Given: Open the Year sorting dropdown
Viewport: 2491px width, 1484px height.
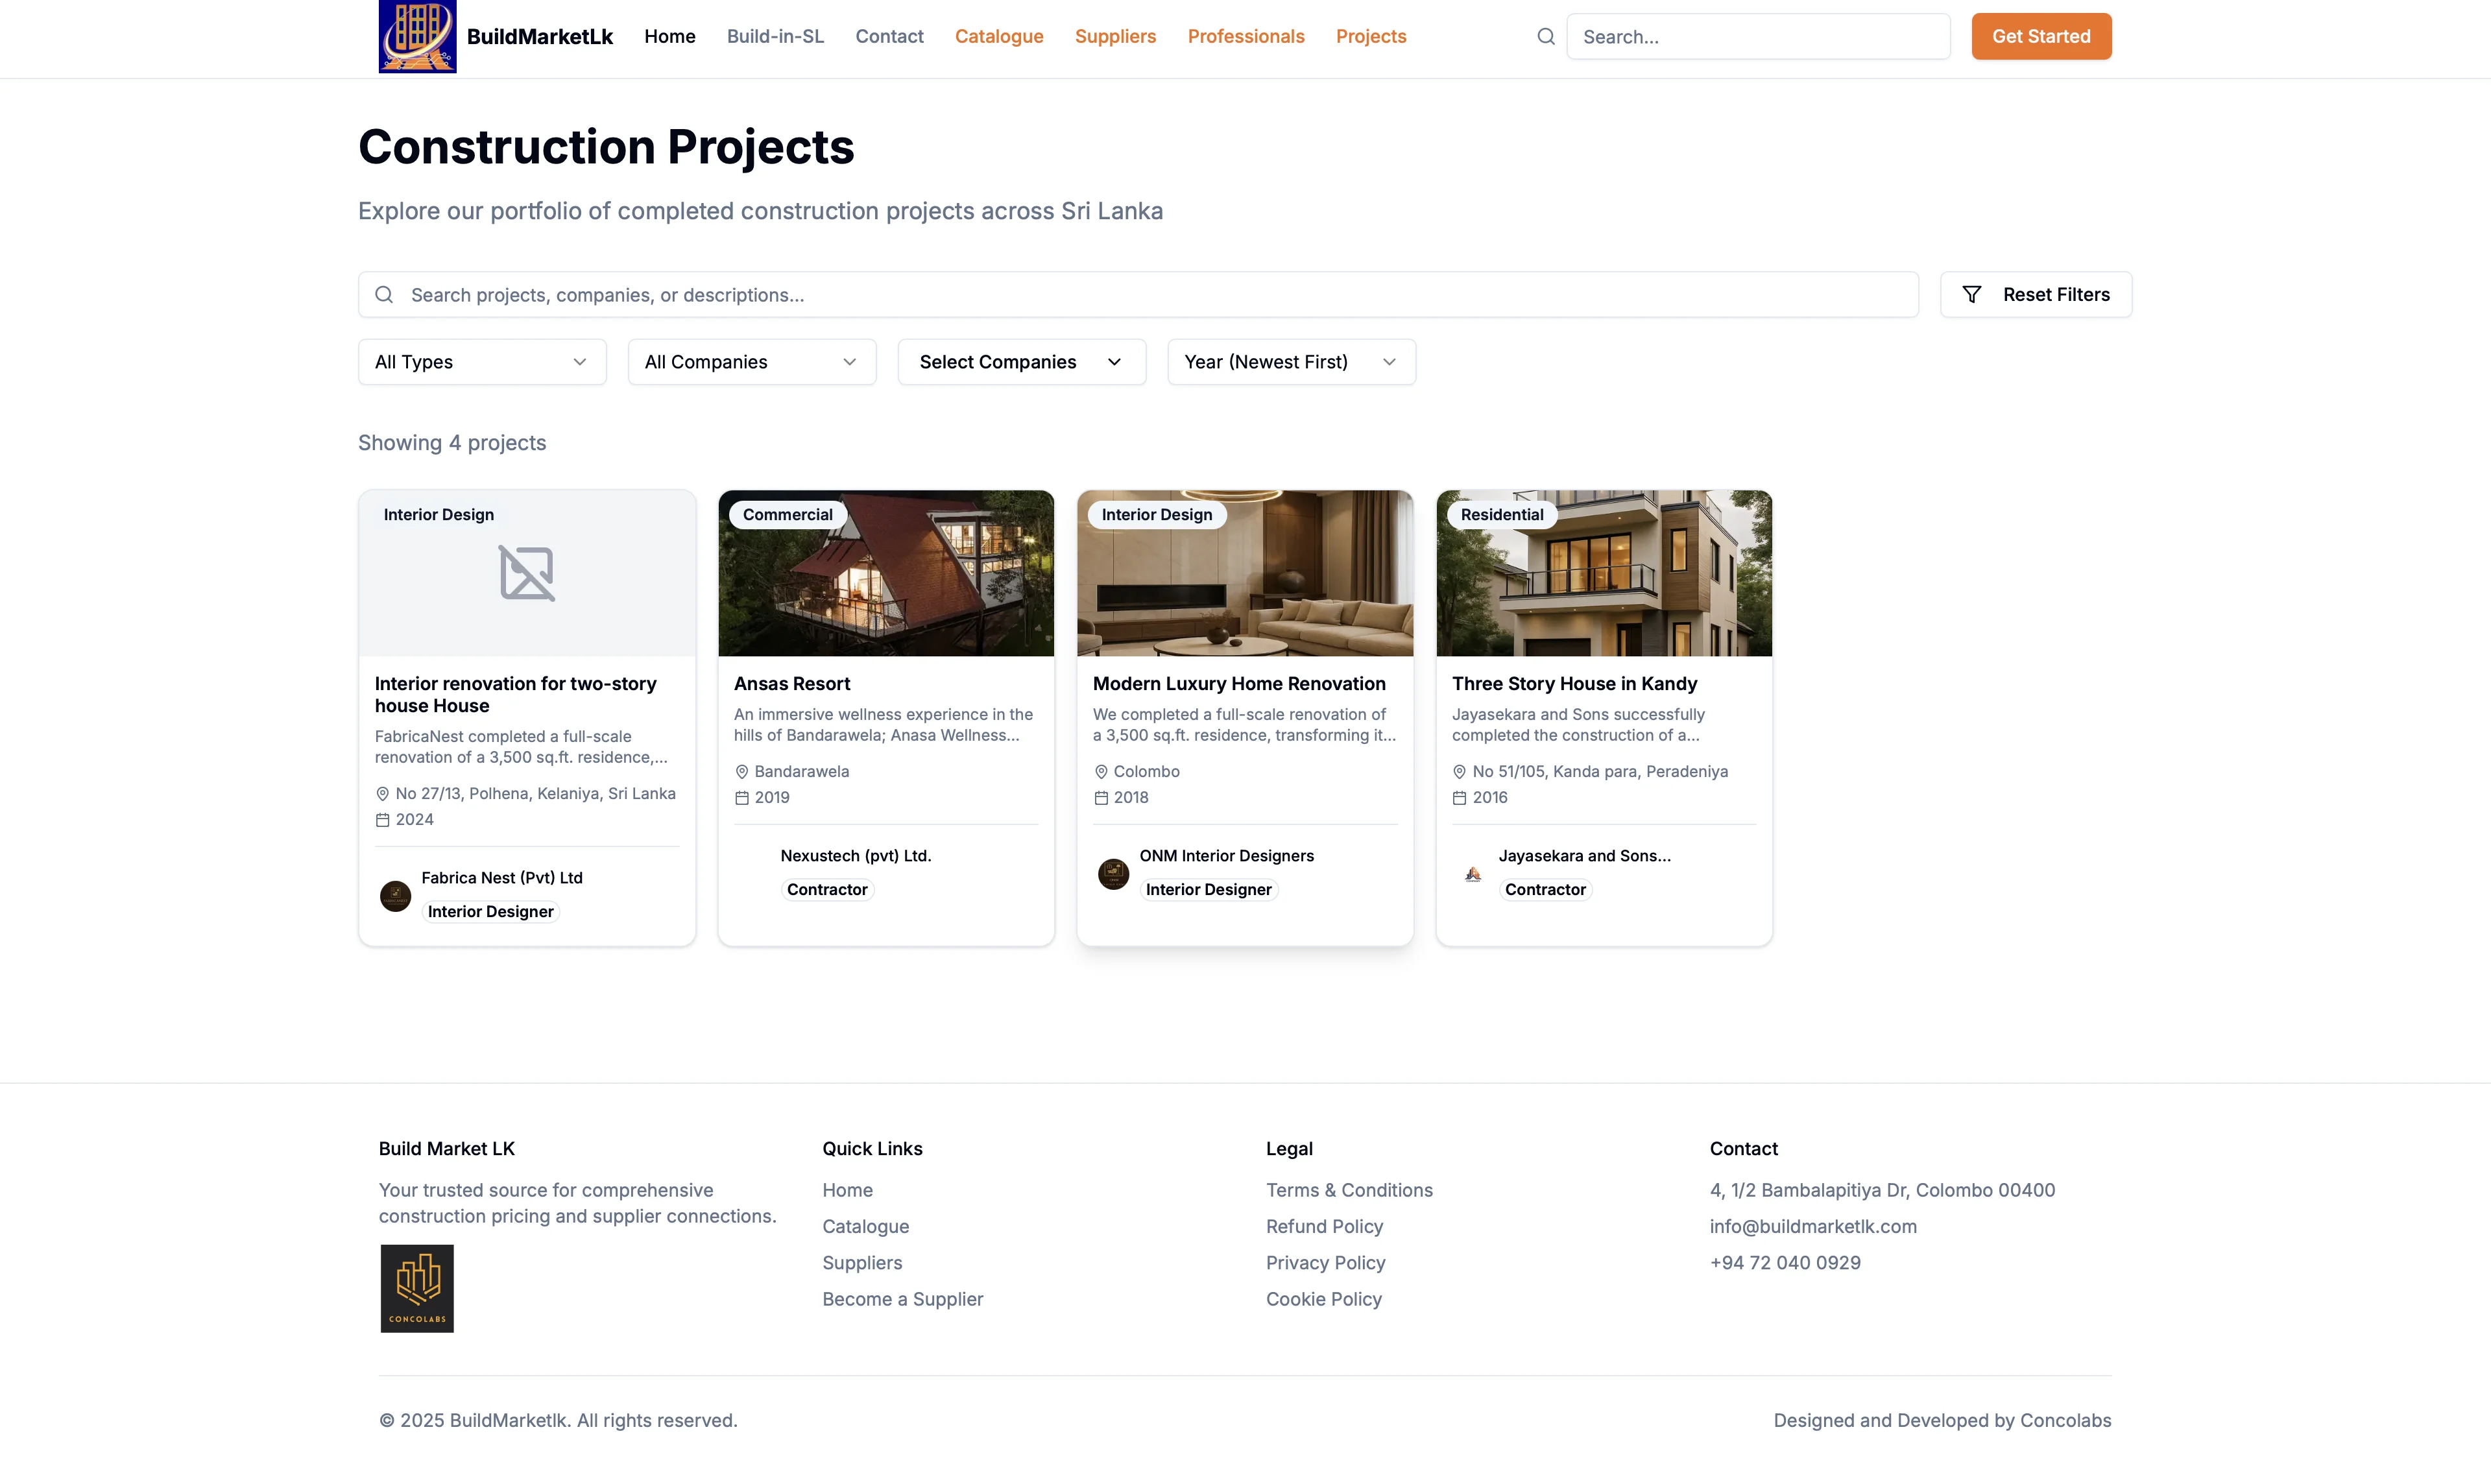Looking at the screenshot, I should click(x=1291, y=361).
